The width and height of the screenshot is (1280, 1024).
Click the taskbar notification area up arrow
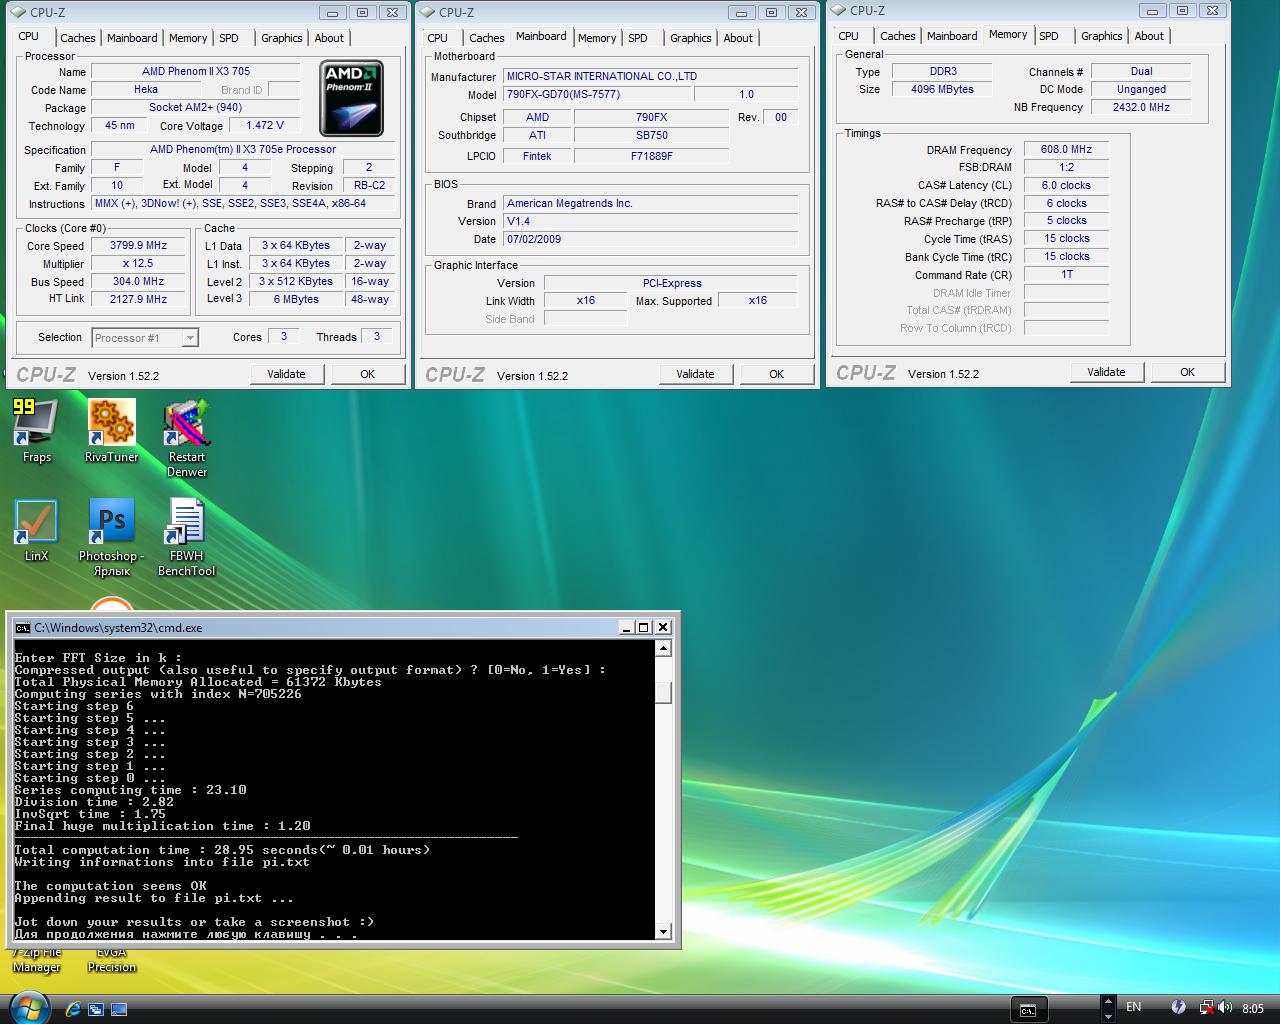tap(1107, 1001)
